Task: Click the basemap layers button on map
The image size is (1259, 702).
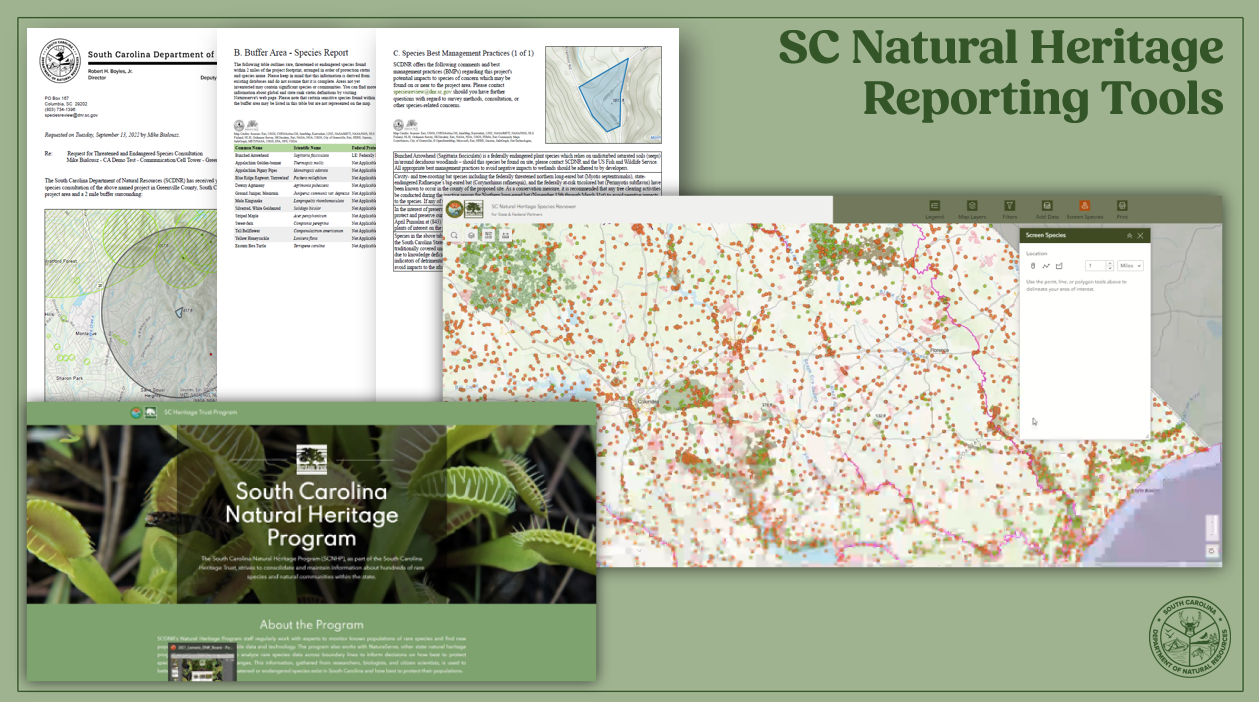Action: coord(471,235)
